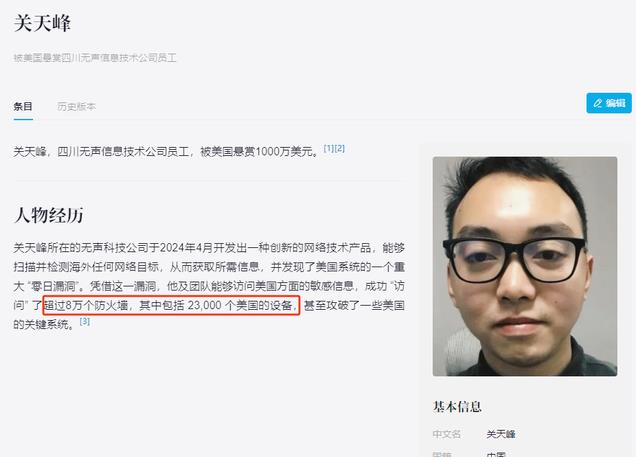Select the 条目 entry tab
This screenshot has width=636, height=457.
point(23,107)
